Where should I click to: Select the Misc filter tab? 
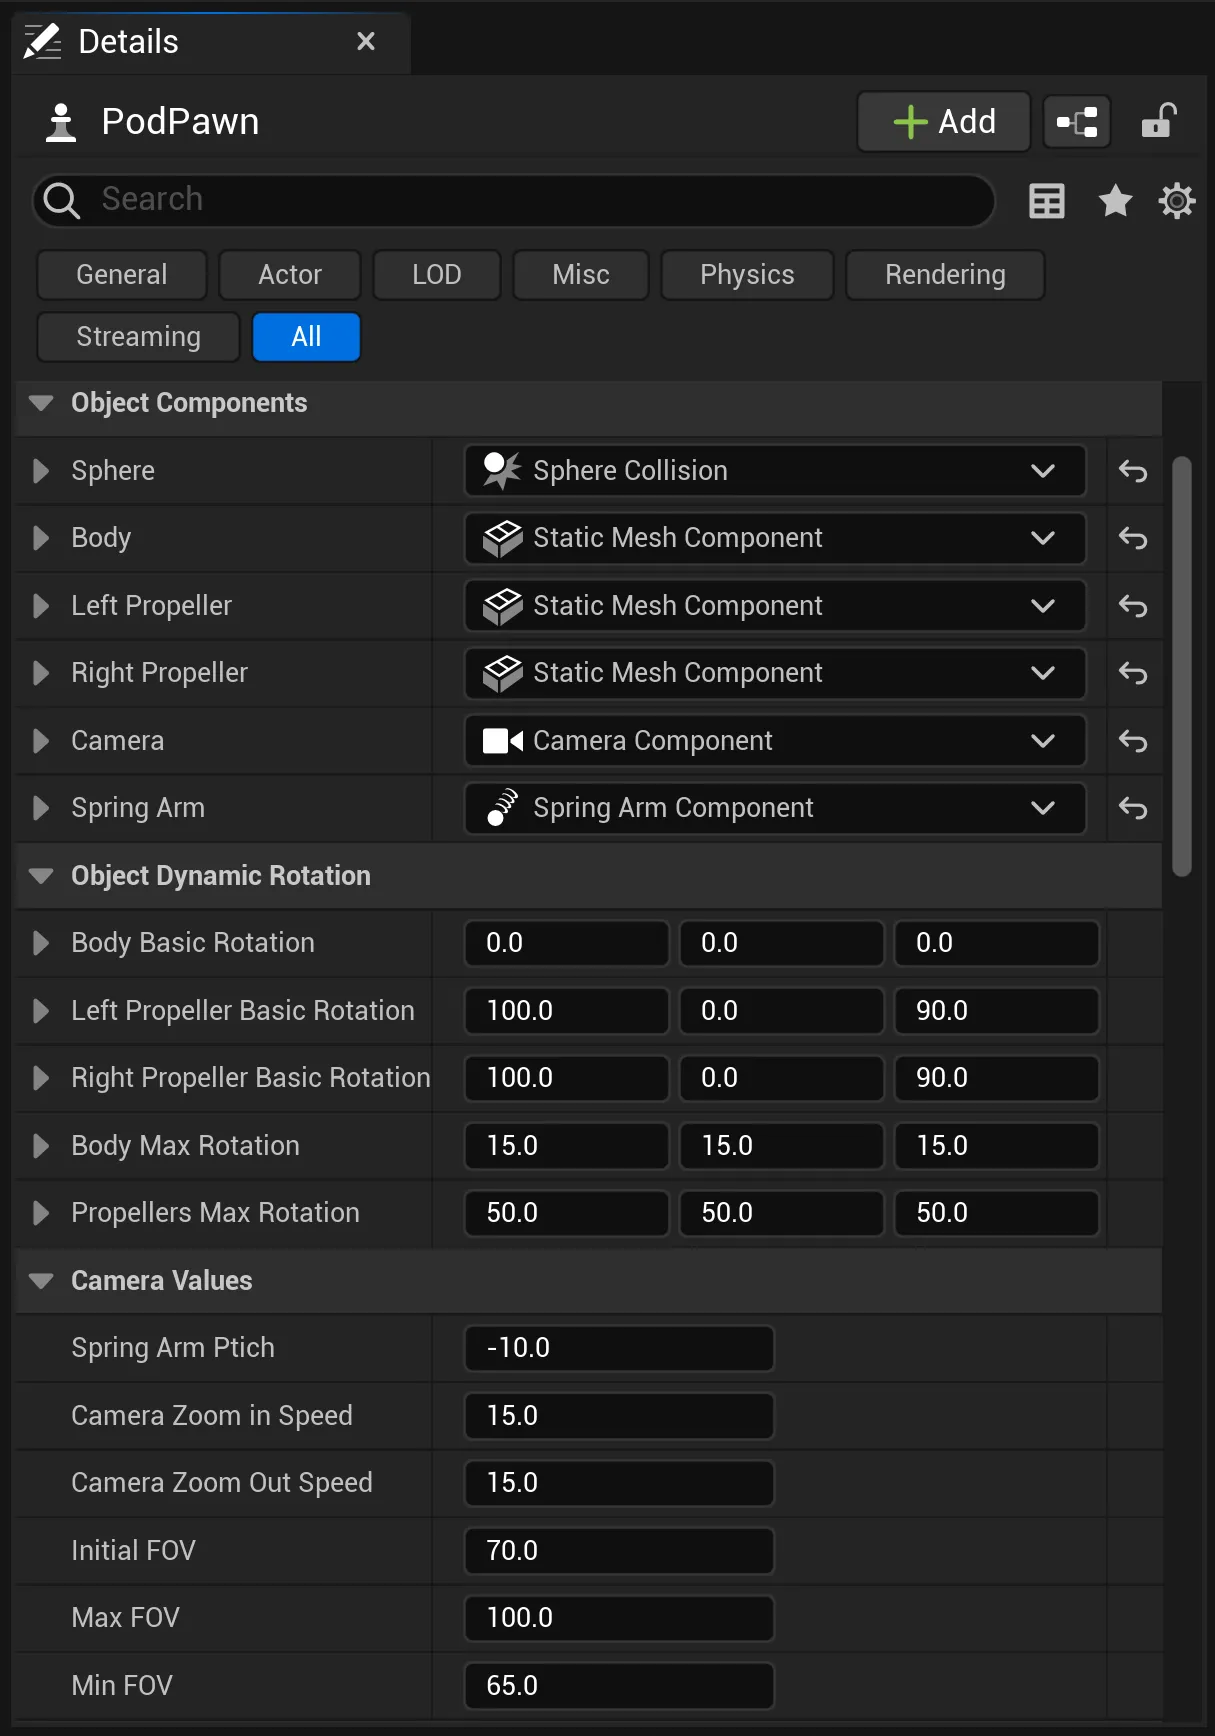click(x=581, y=275)
